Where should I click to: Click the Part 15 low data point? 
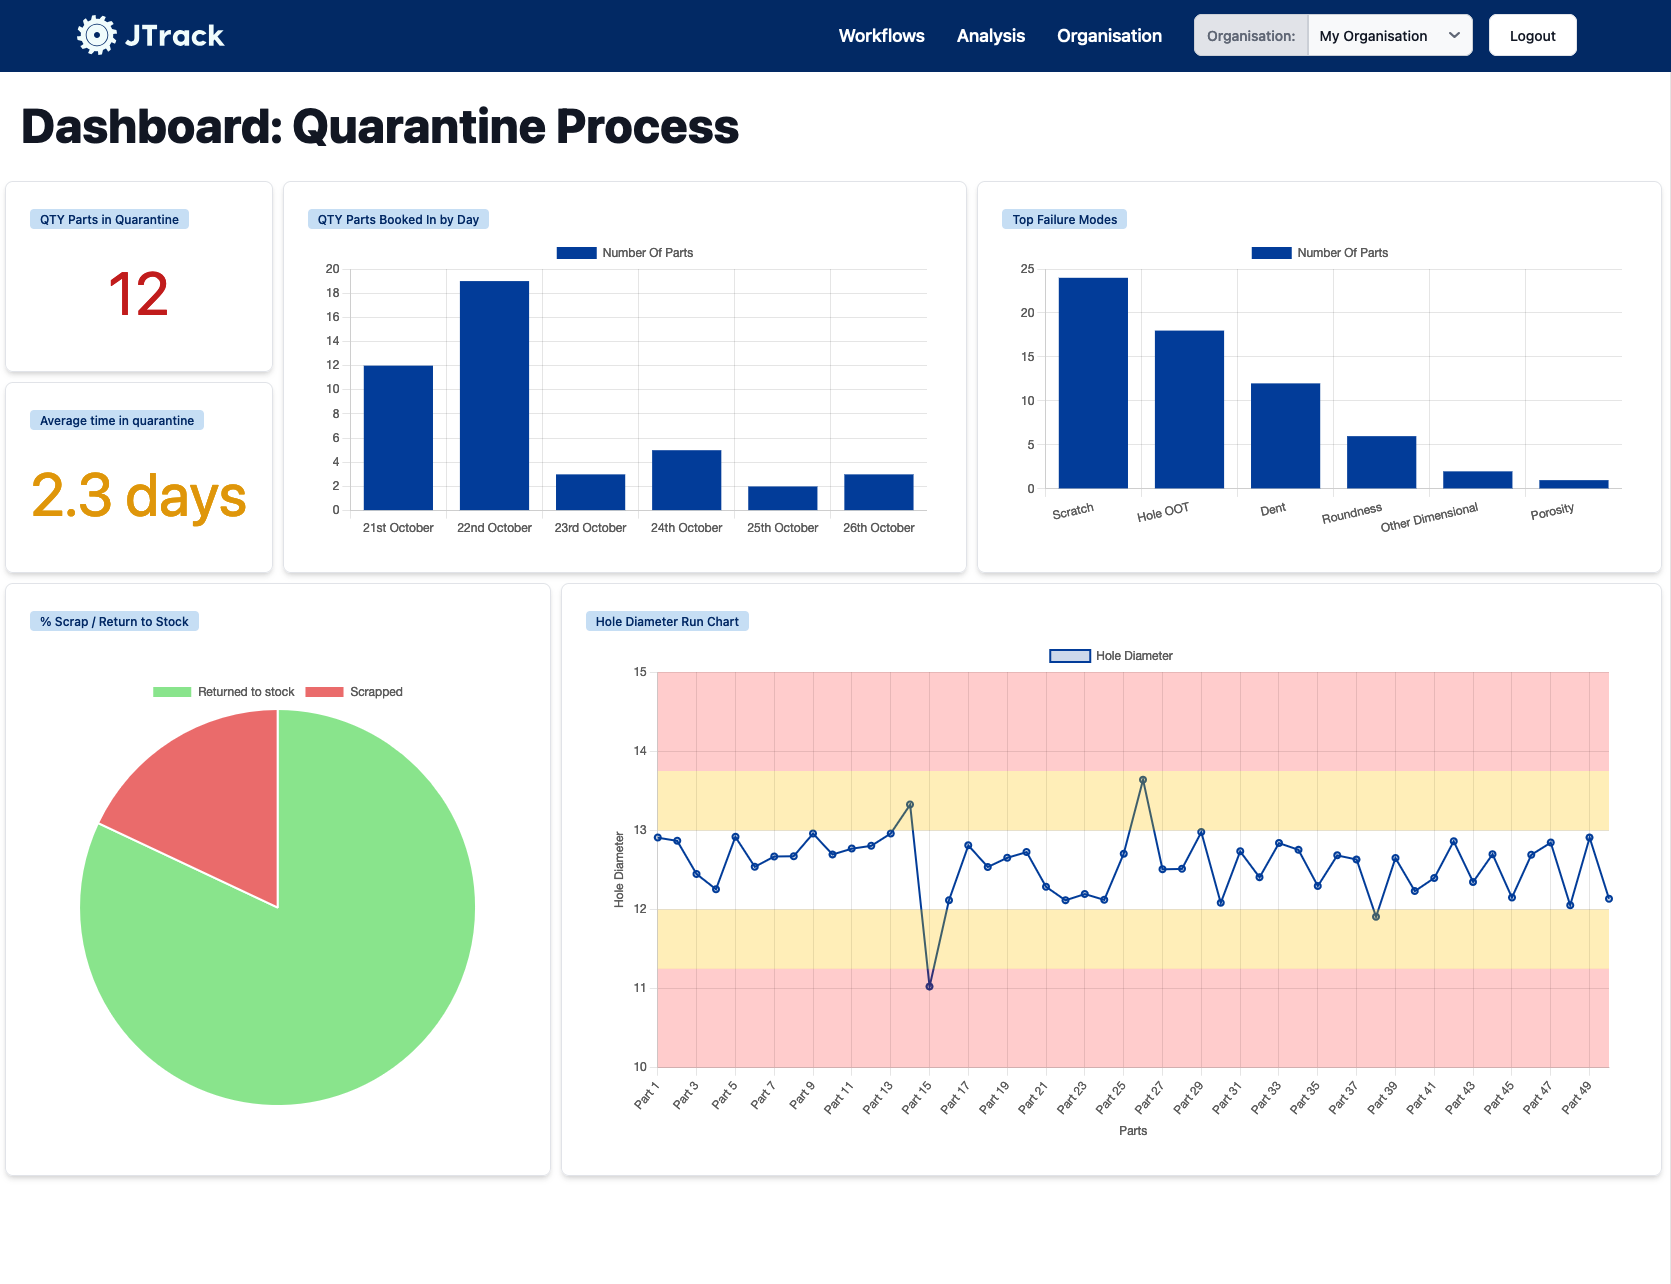pos(929,987)
